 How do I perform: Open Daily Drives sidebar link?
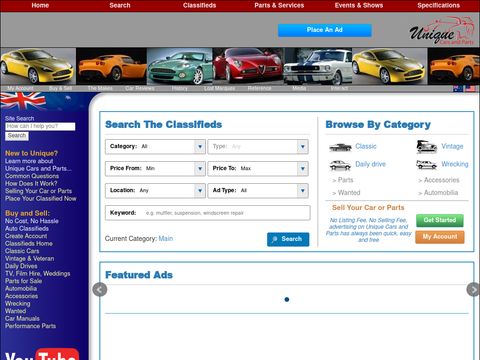pos(21,266)
